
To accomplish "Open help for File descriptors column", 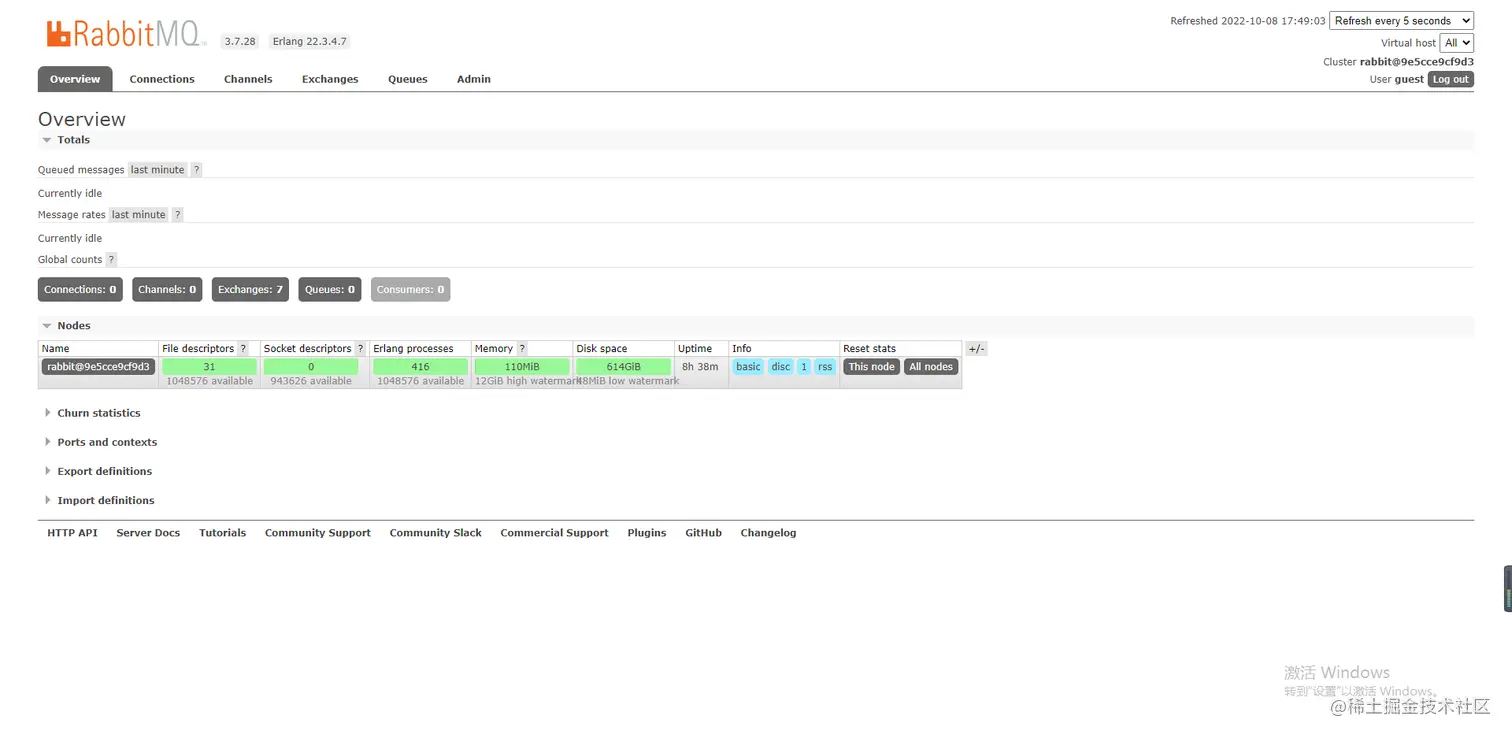I will (x=243, y=349).
